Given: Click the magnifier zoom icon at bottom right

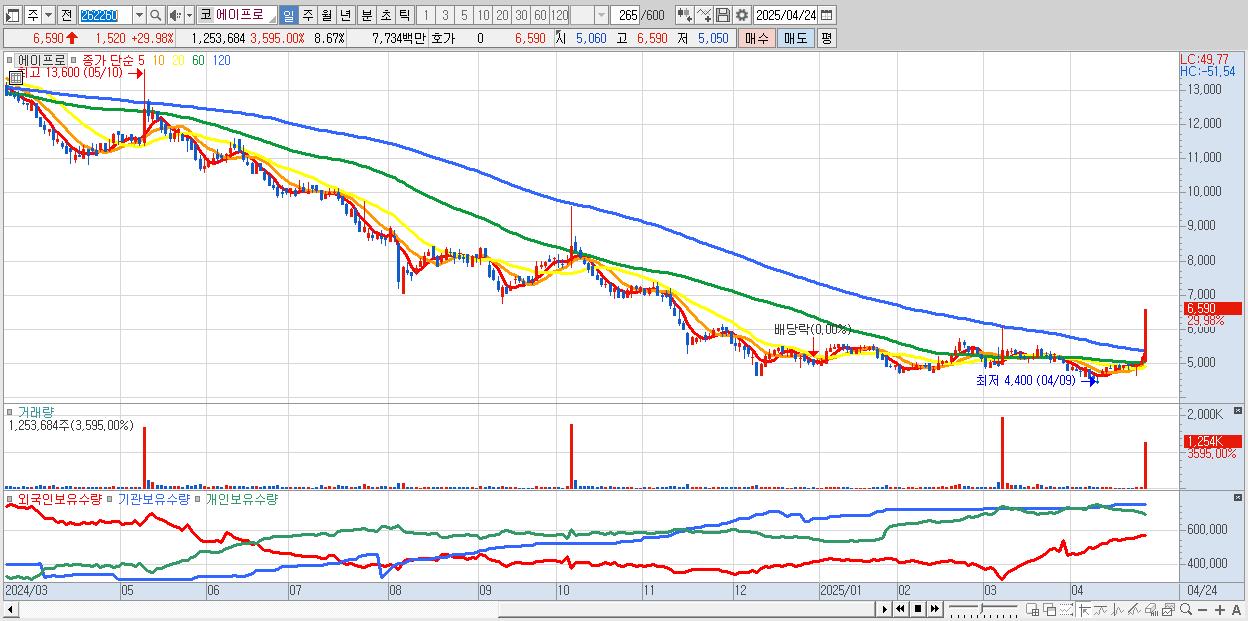Looking at the screenshot, I should point(1186,609).
